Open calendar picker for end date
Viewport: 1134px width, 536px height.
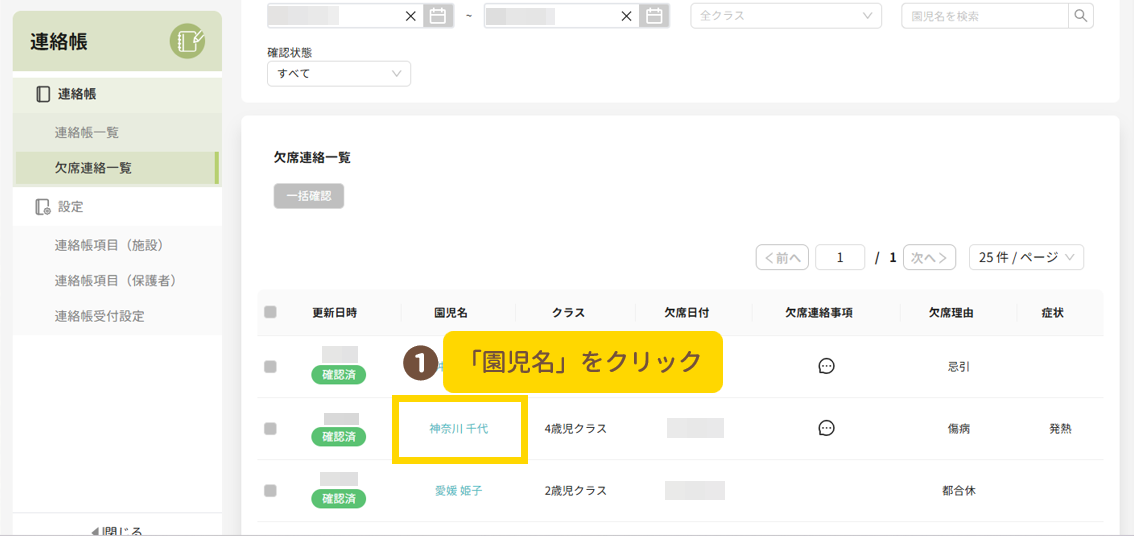click(x=654, y=16)
